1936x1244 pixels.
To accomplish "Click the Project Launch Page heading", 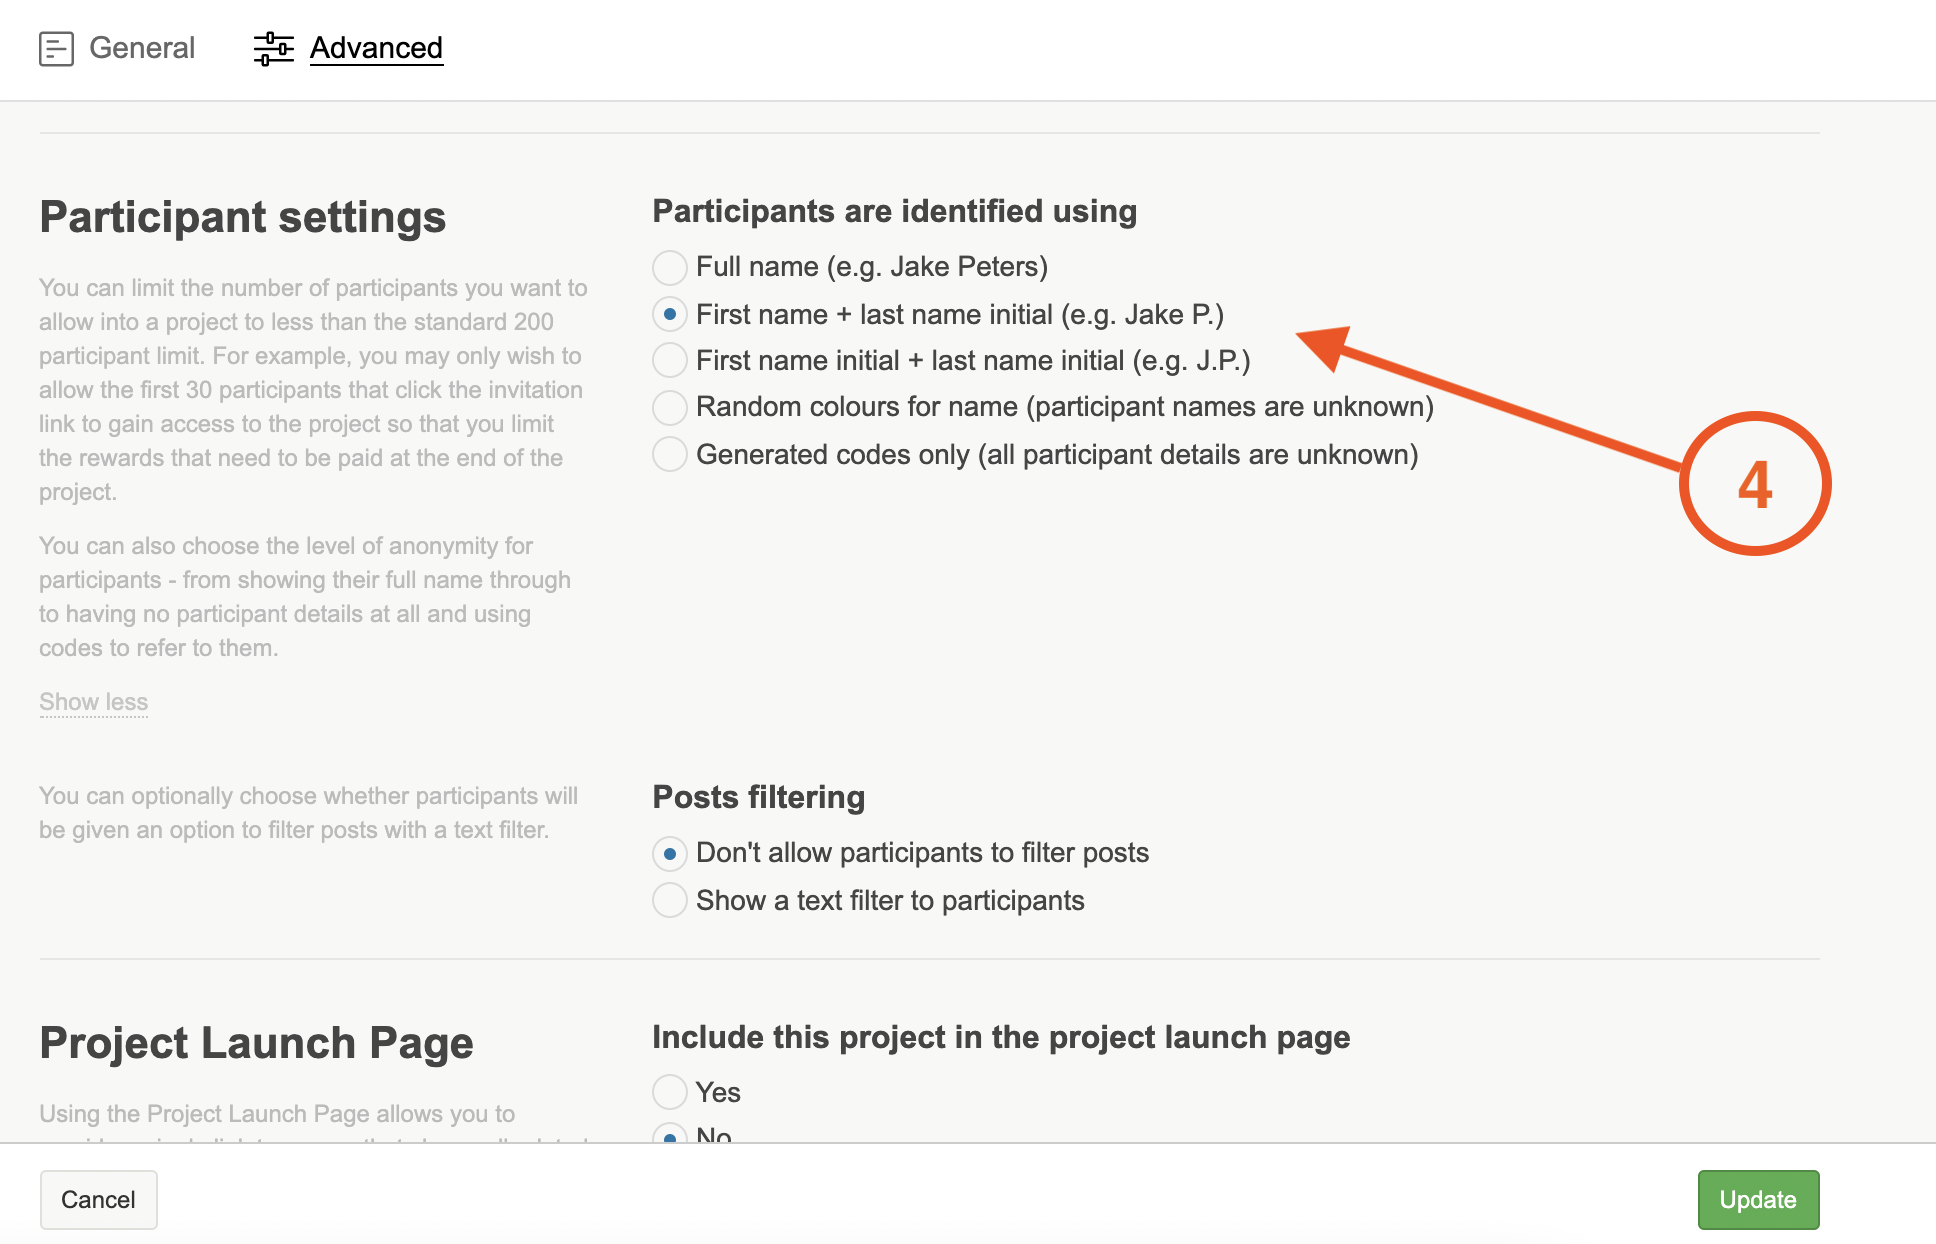I will 256,1043.
